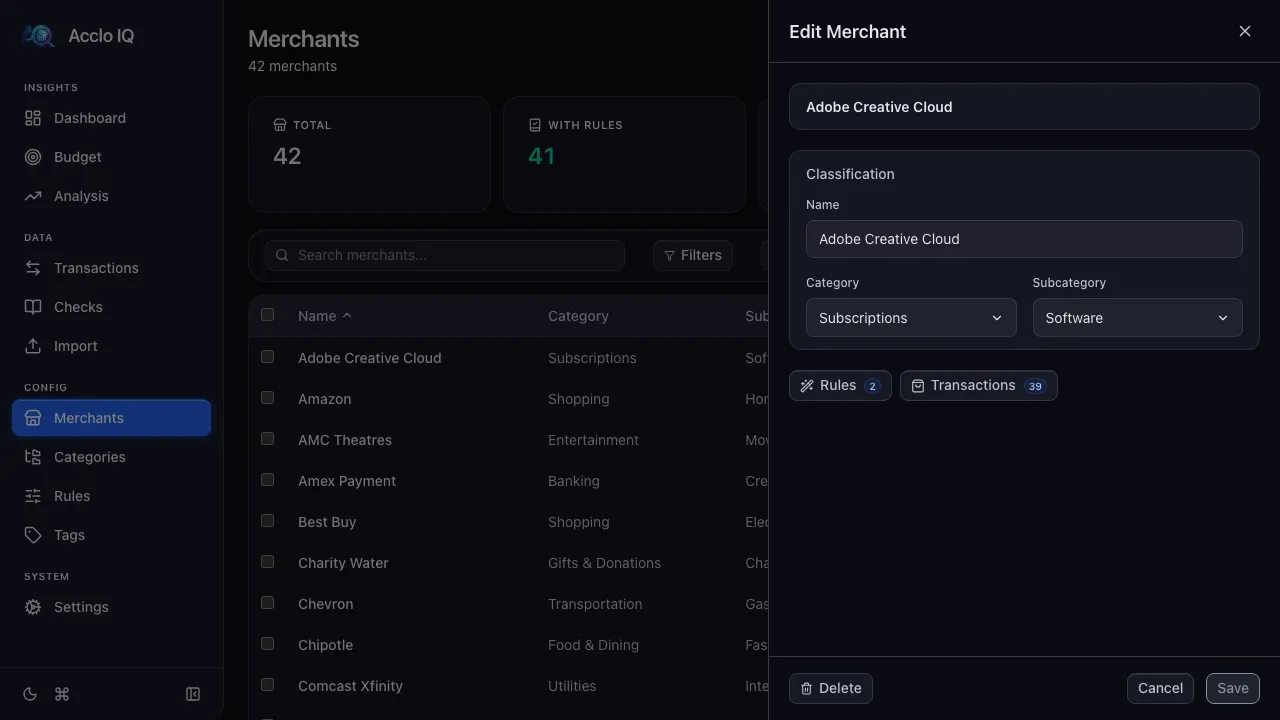Open the Chipotle merchant row
Image resolution: width=1280 pixels, height=720 pixels.
pos(508,645)
